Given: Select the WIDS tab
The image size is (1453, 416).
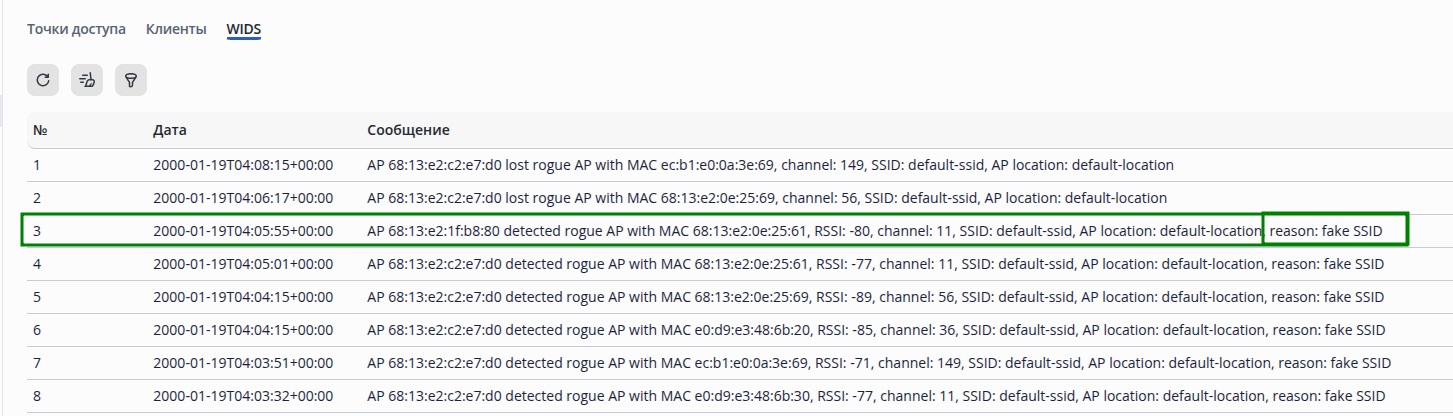Looking at the screenshot, I should point(243,29).
